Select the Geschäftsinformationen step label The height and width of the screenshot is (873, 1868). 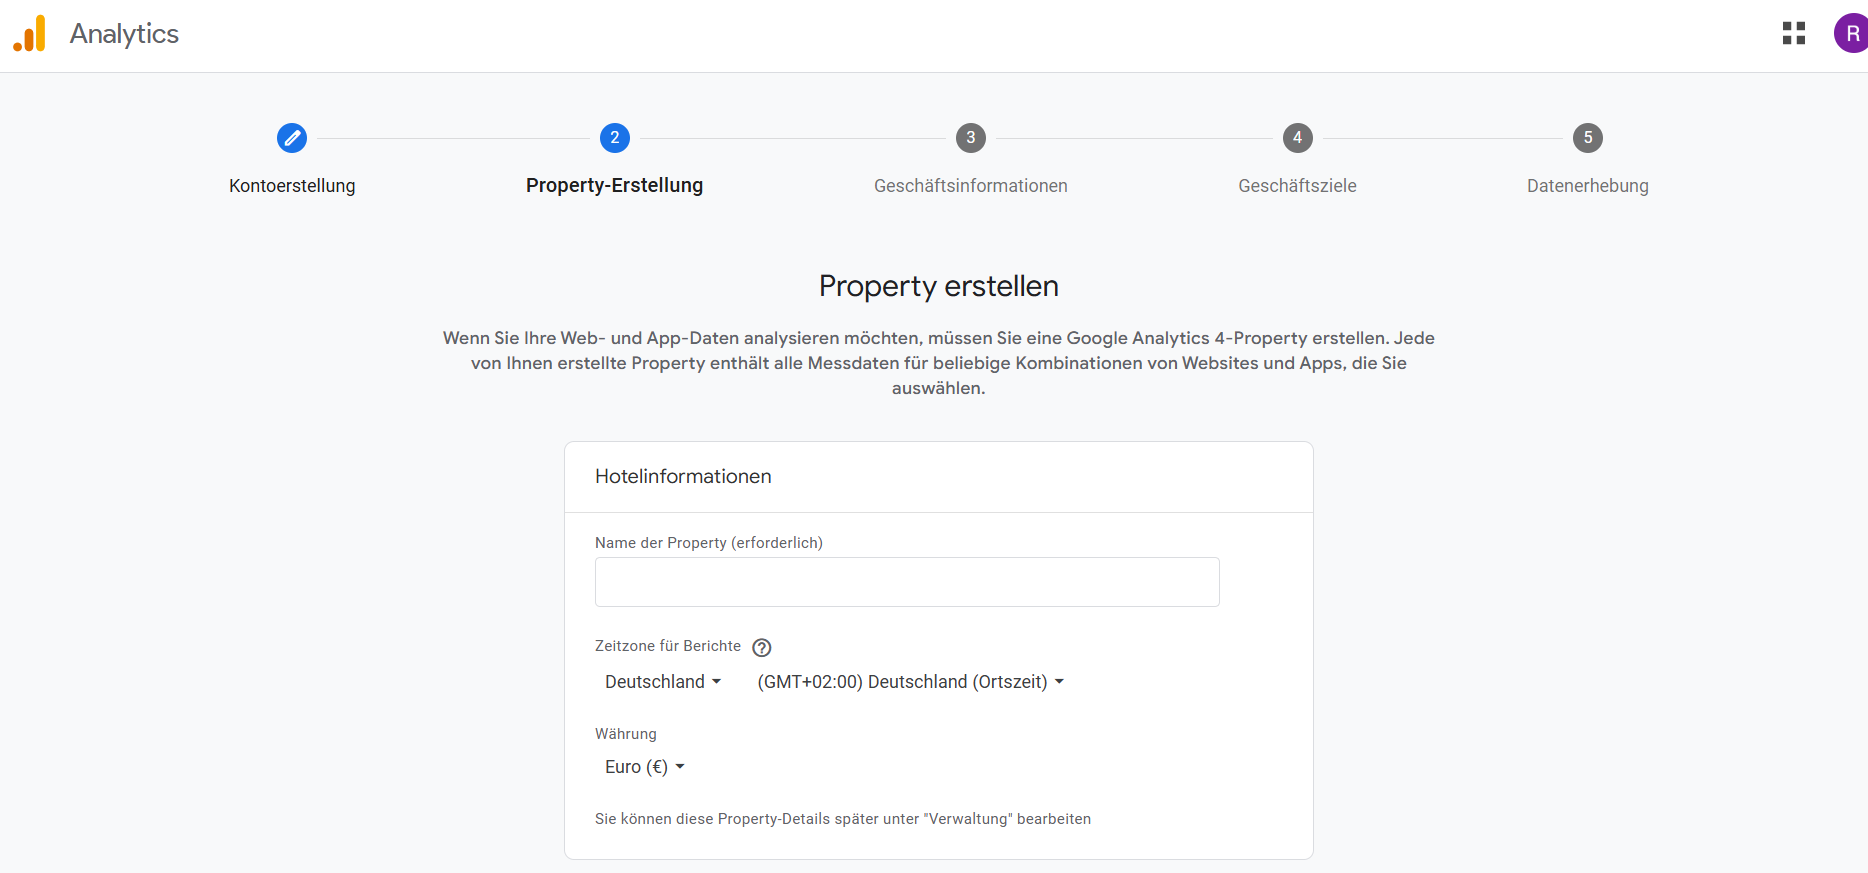point(970,186)
